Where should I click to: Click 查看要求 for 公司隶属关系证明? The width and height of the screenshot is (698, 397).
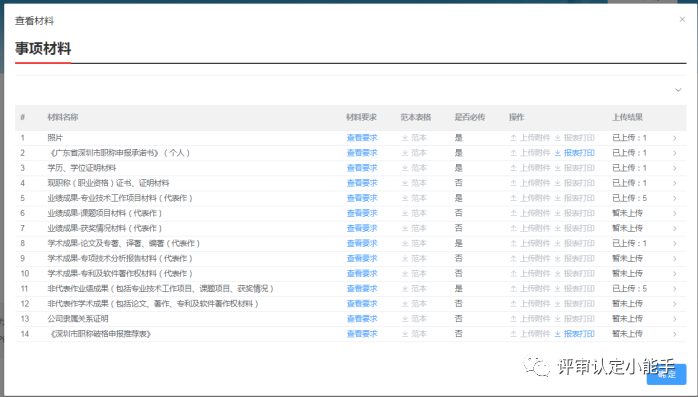click(x=362, y=319)
